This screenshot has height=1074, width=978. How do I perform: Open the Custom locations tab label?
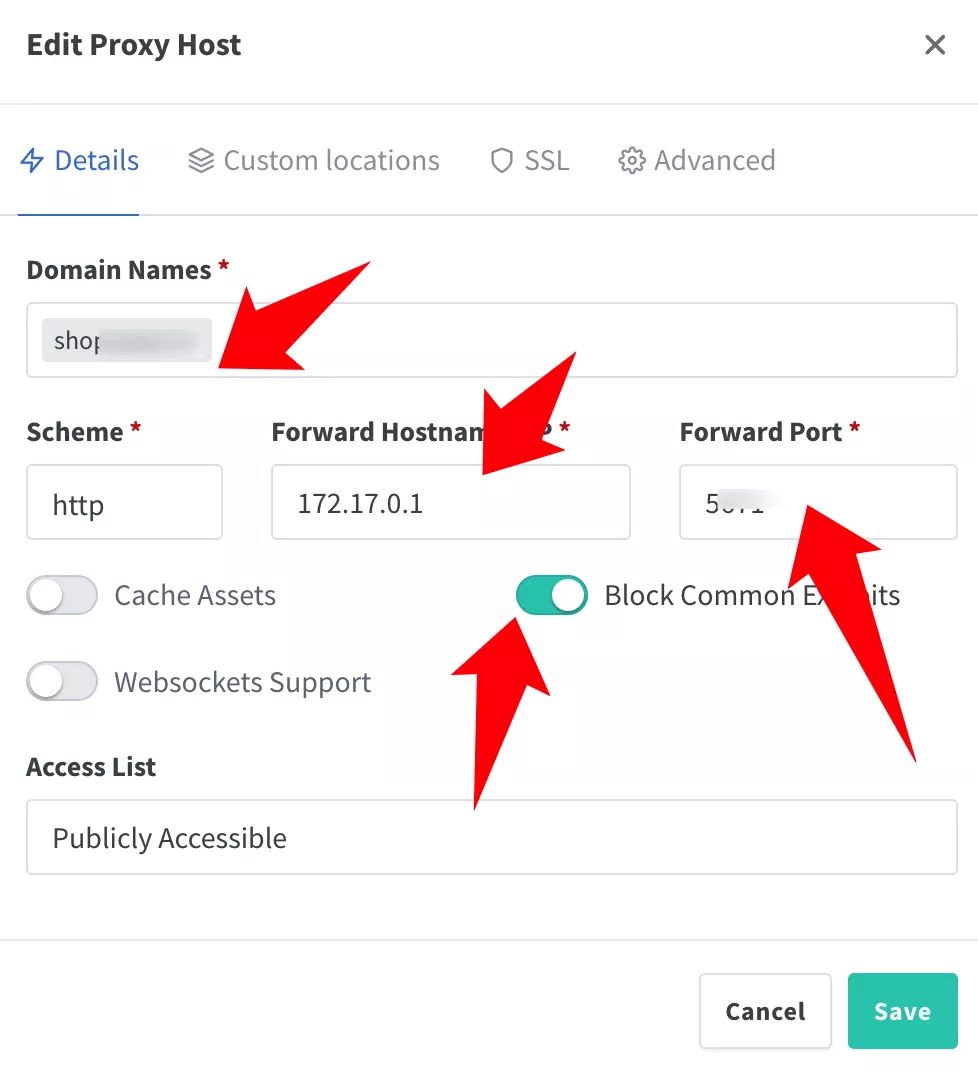331,161
